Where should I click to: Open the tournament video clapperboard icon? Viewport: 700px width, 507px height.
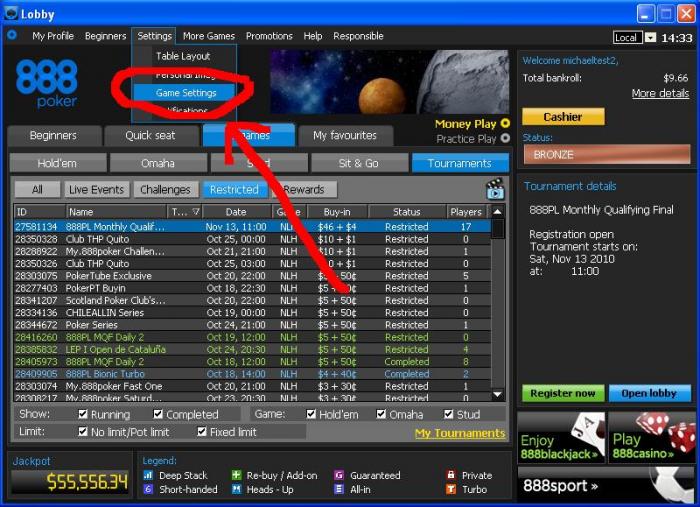tap(495, 188)
